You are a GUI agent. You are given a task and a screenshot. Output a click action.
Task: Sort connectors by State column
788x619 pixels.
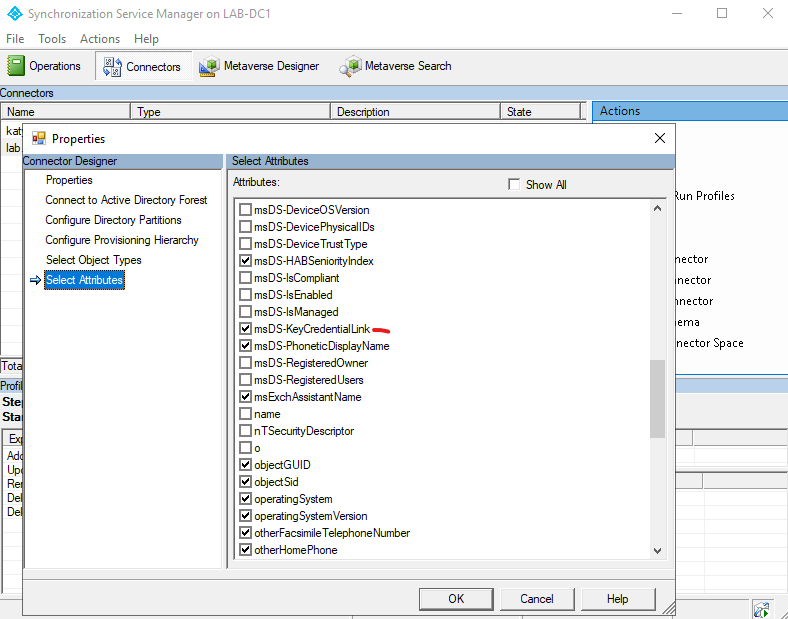[x=540, y=112]
